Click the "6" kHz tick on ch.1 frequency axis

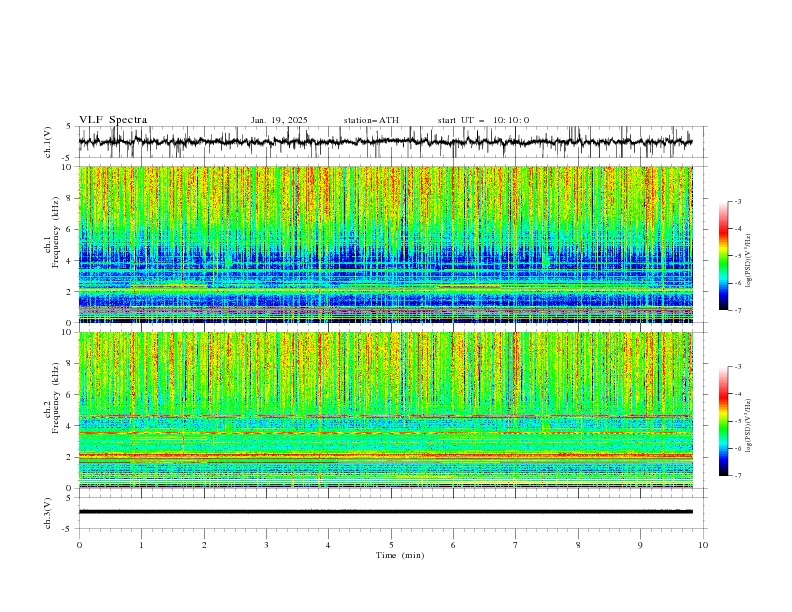pos(71,230)
